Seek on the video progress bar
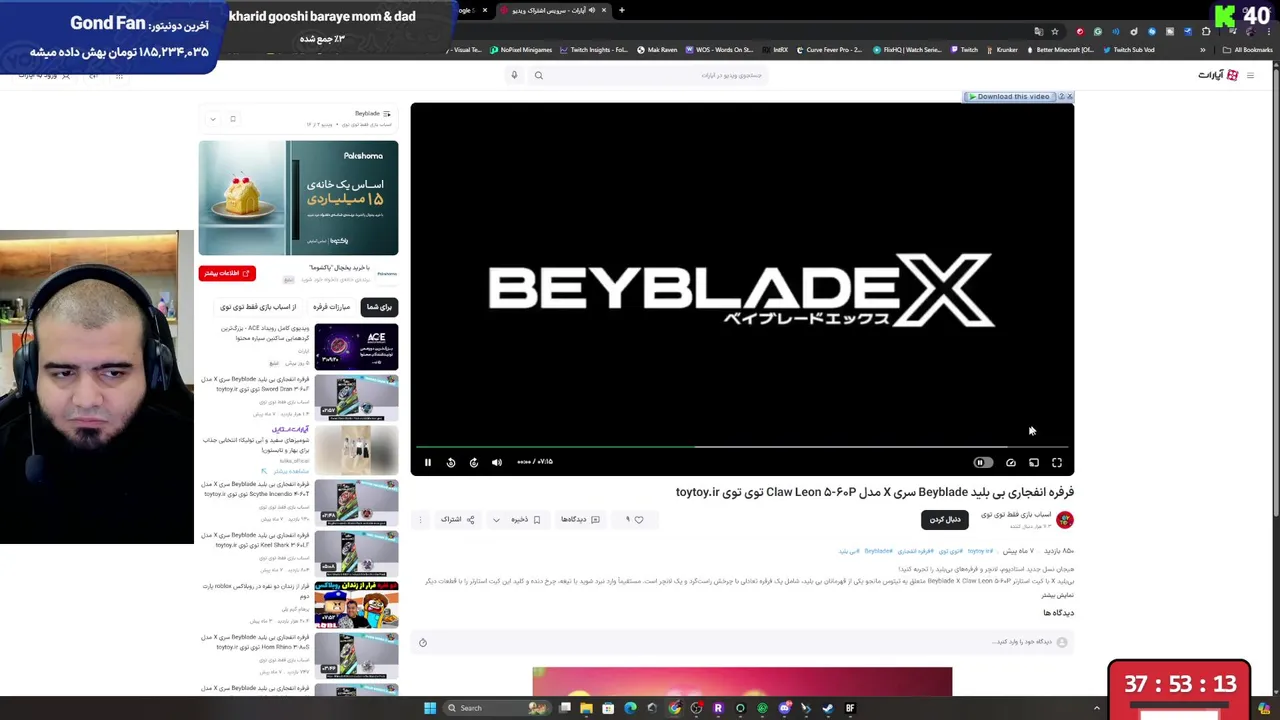 click(742, 447)
